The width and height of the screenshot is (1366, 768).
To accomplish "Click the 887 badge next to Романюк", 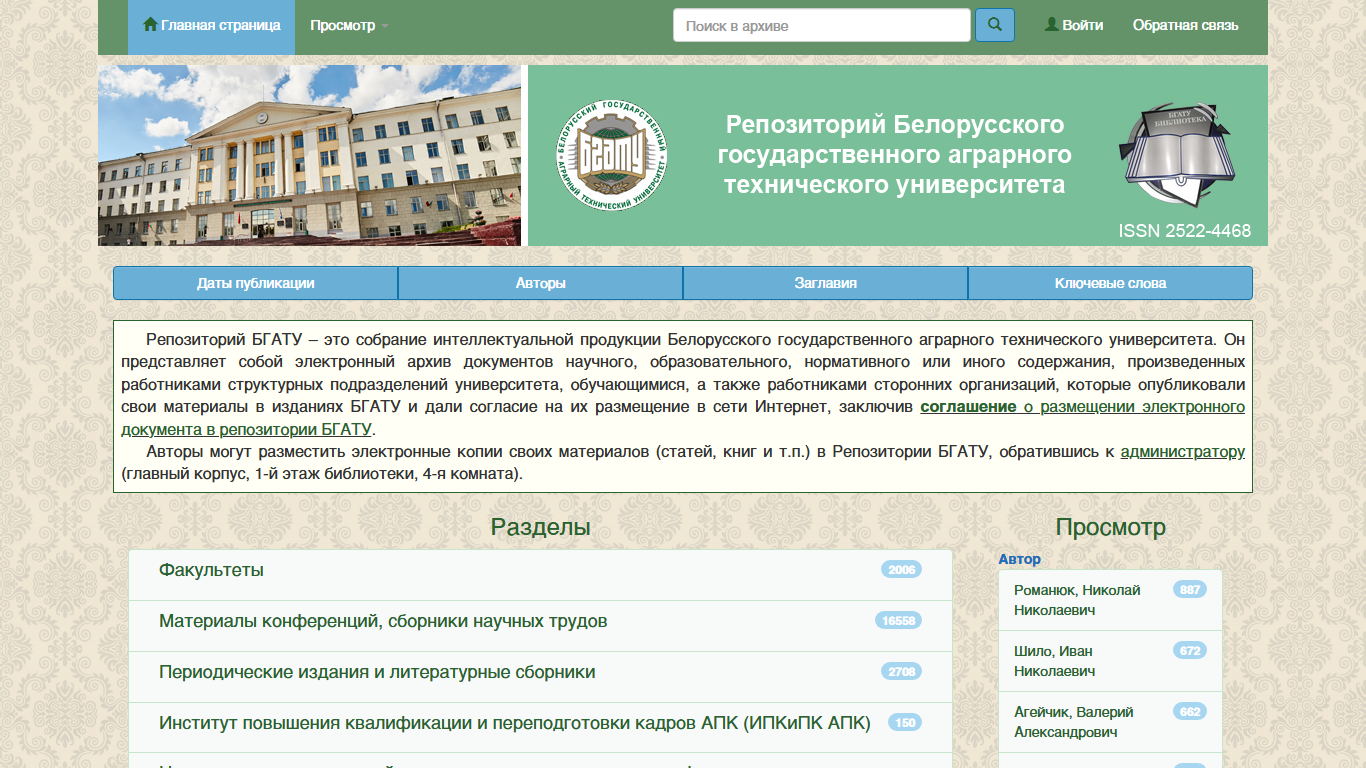I will [1190, 590].
